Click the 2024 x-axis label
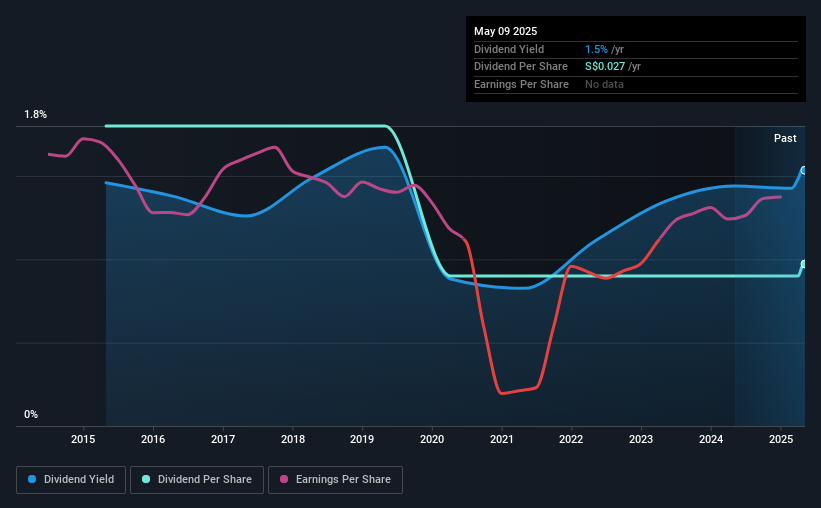 [x=711, y=439]
